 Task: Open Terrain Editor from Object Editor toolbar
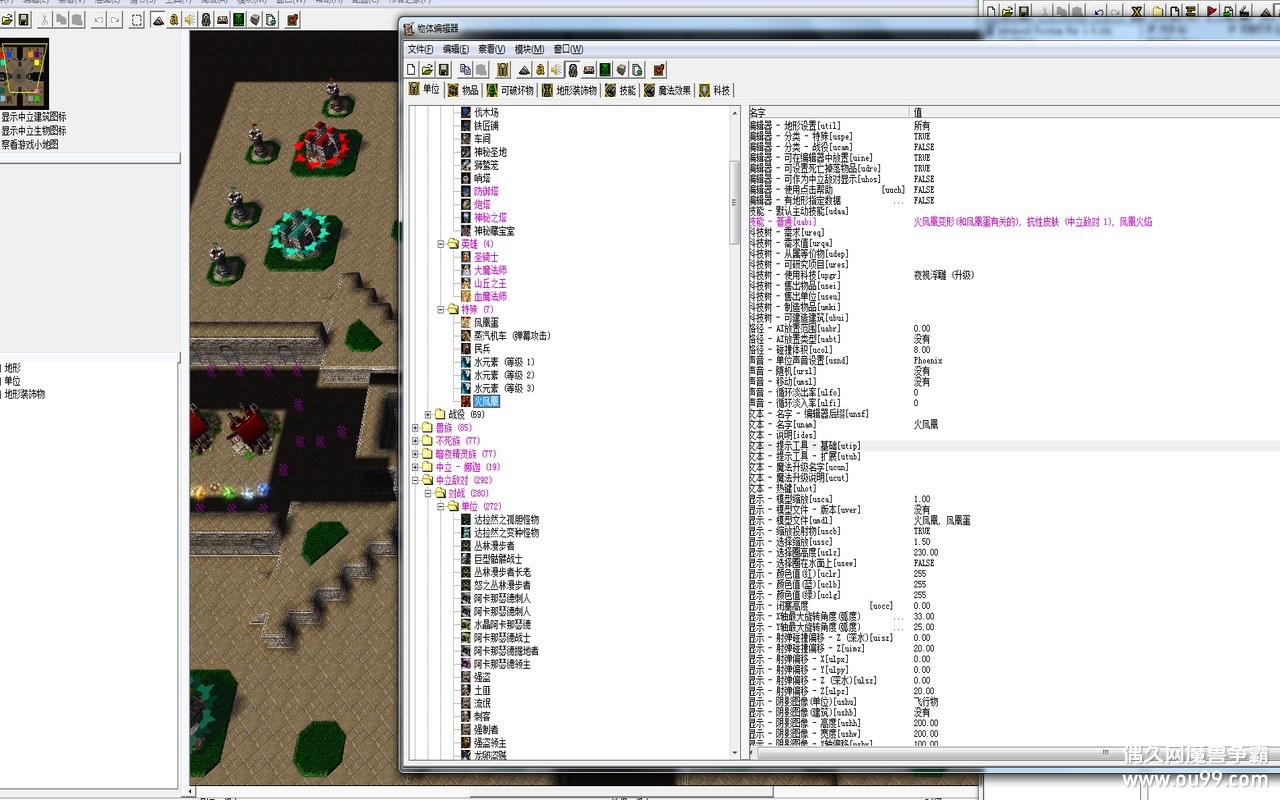point(524,70)
